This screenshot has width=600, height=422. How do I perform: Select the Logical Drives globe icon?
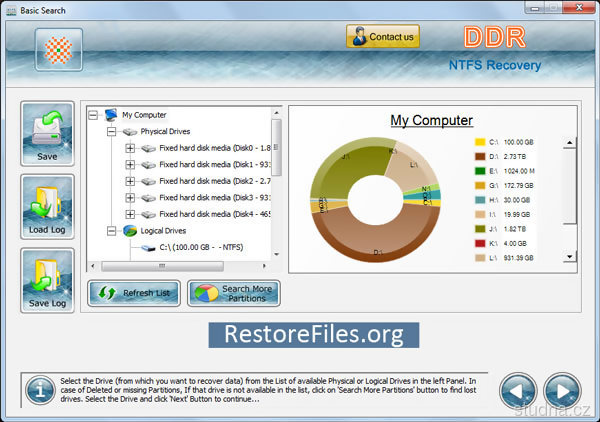[130, 231]
